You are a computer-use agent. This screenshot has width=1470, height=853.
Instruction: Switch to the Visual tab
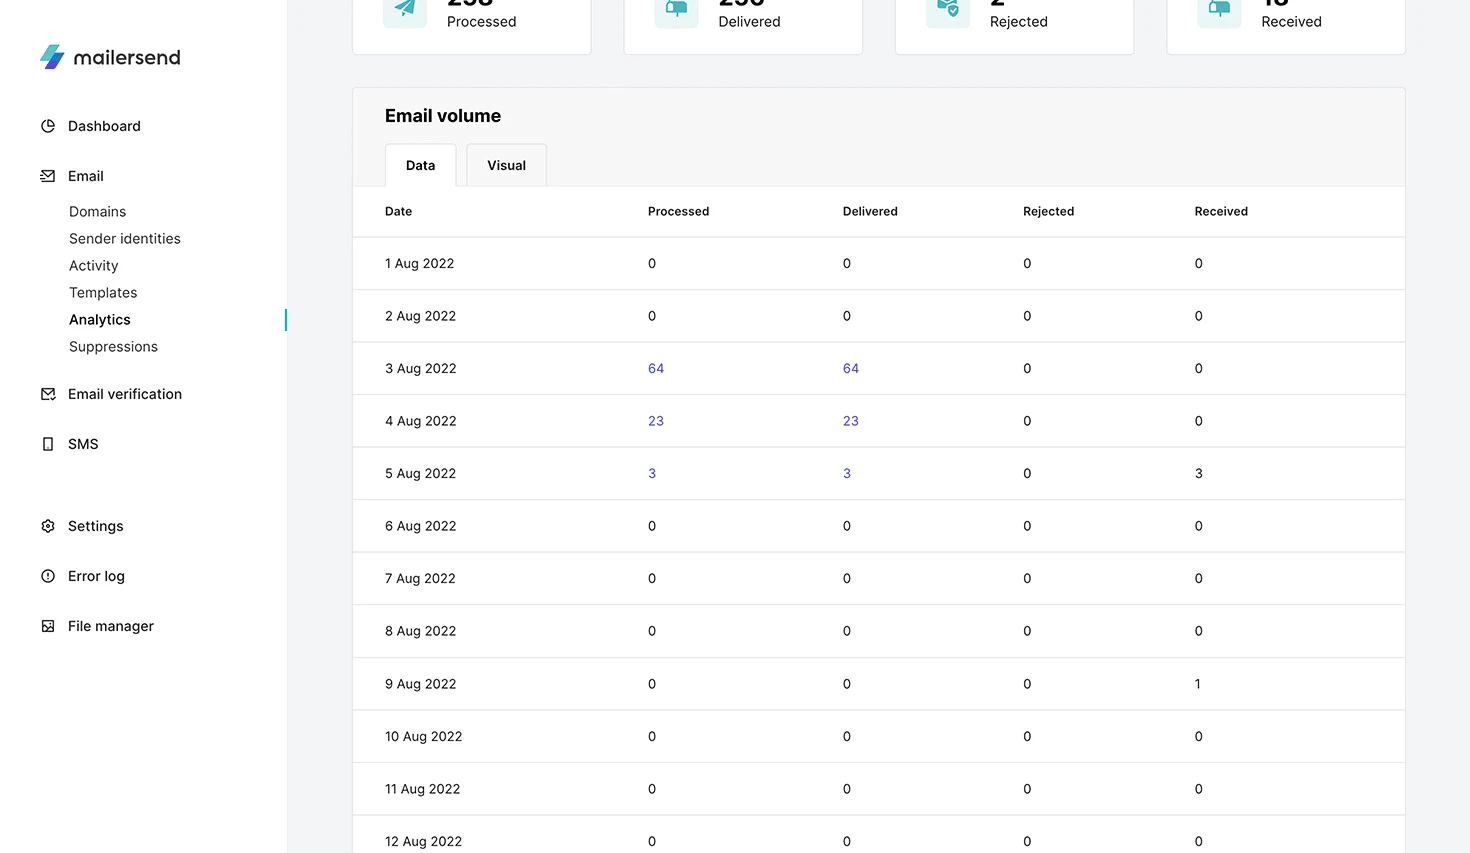pos(506,166)
